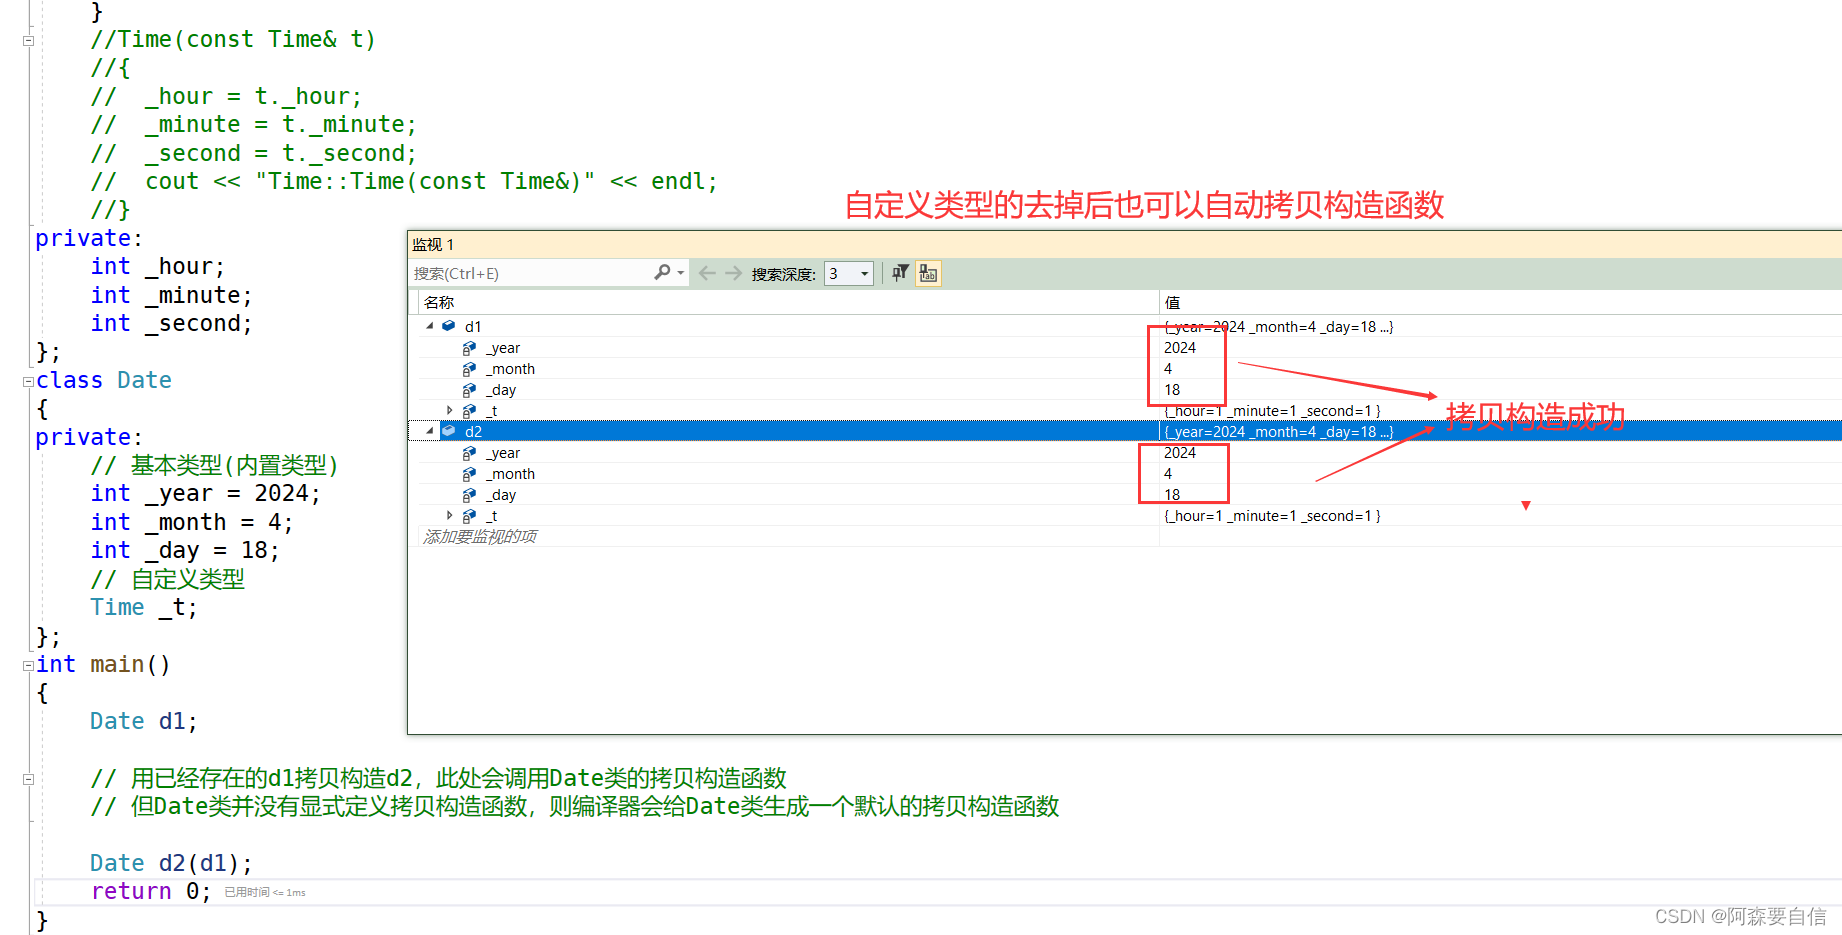Screen dimensions: 1842x935
Task: Collapse the comment block above Date d2(d1)
Action: [28, 779]
